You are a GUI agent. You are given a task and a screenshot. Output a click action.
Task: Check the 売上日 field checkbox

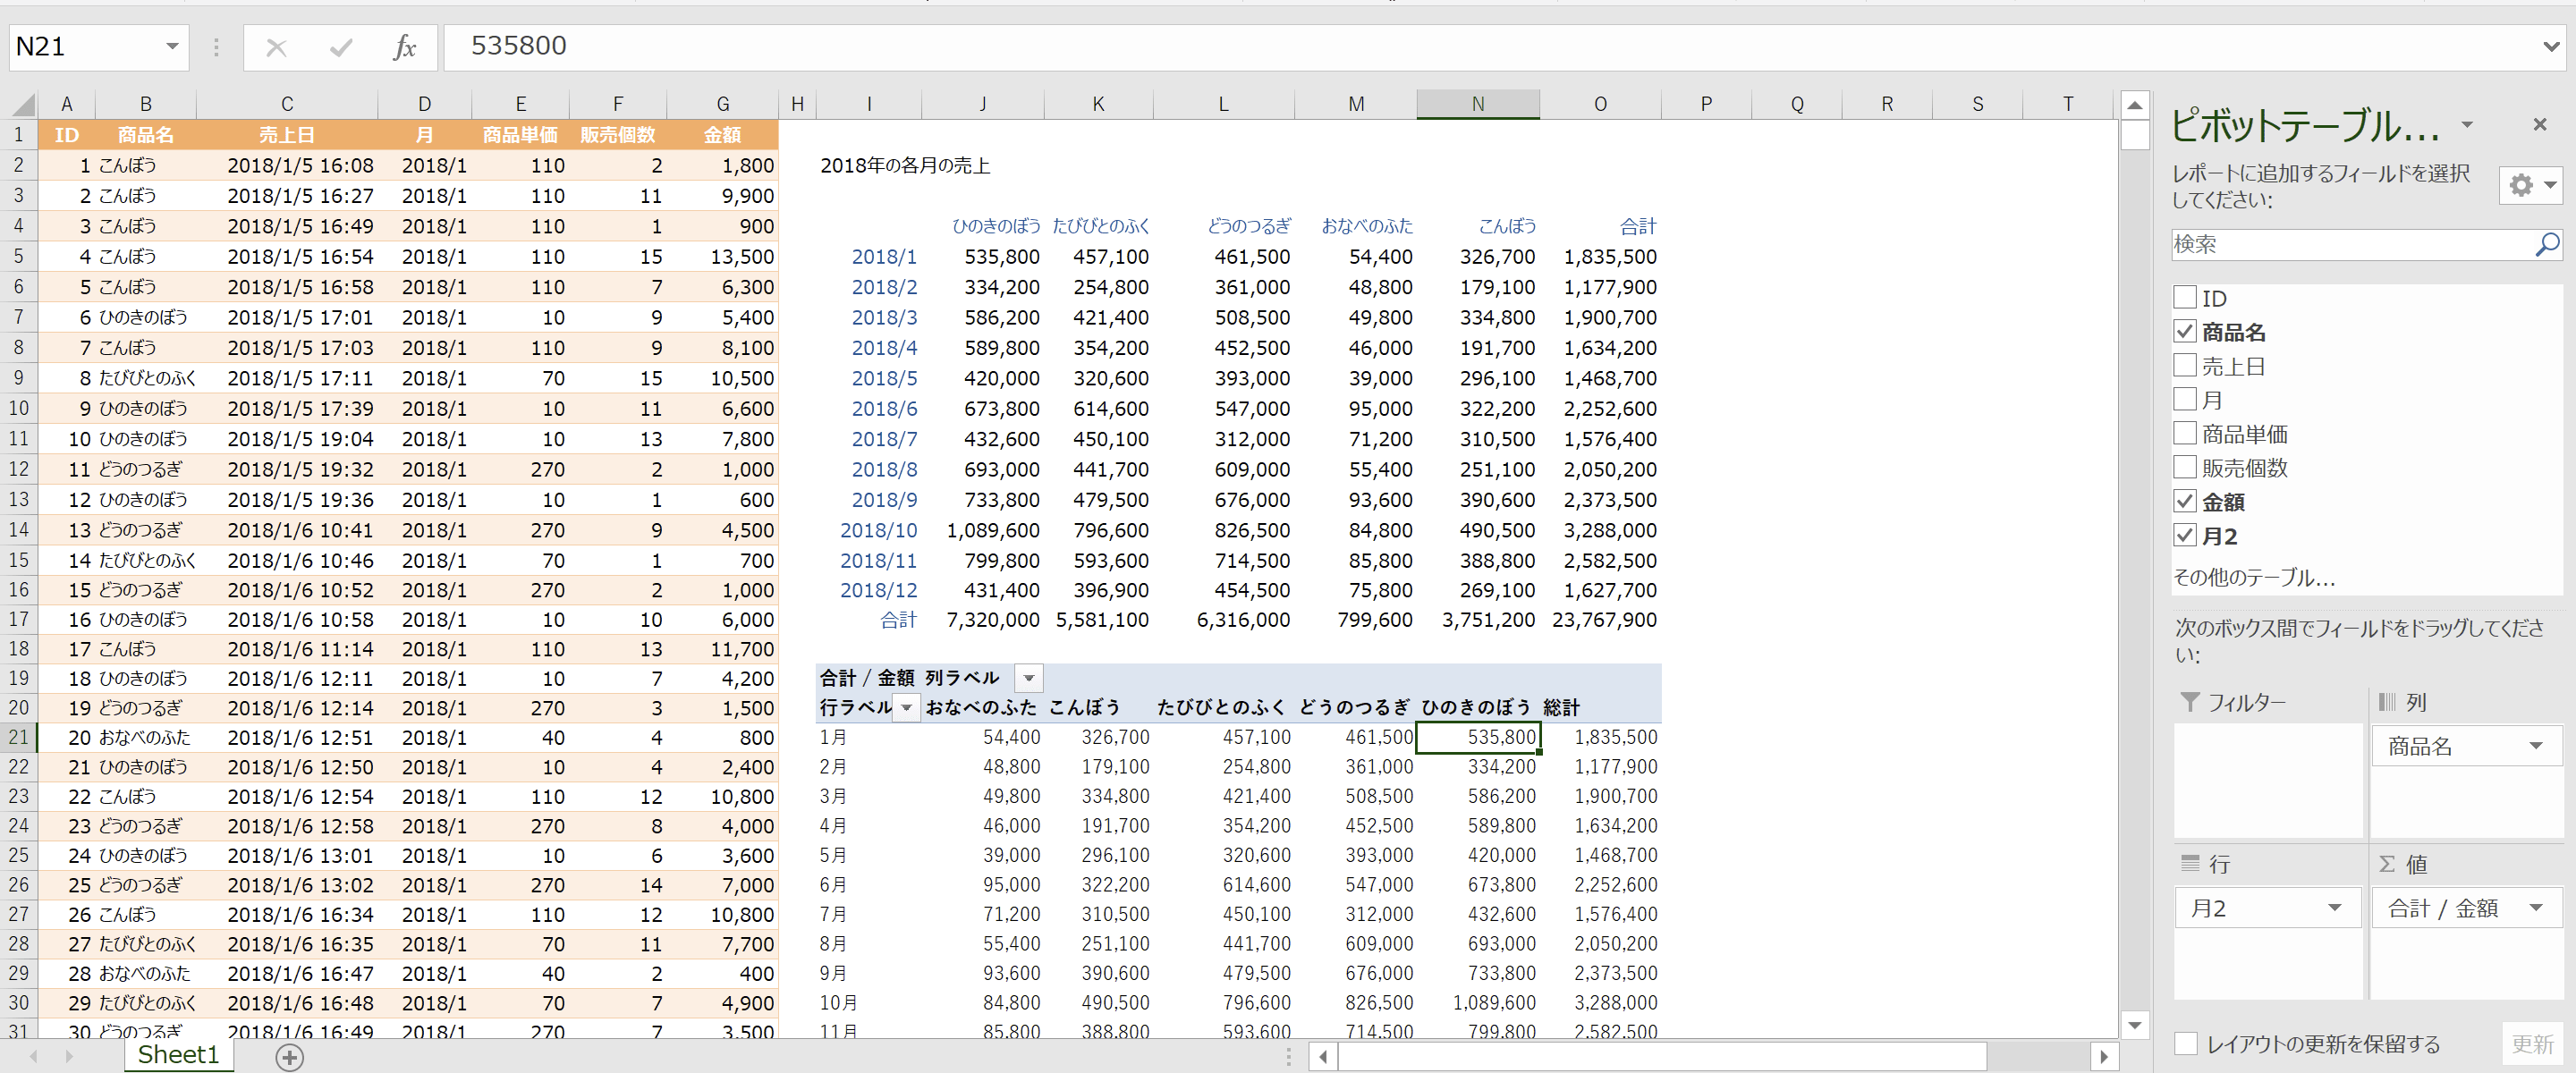[x=2185, y=365]
